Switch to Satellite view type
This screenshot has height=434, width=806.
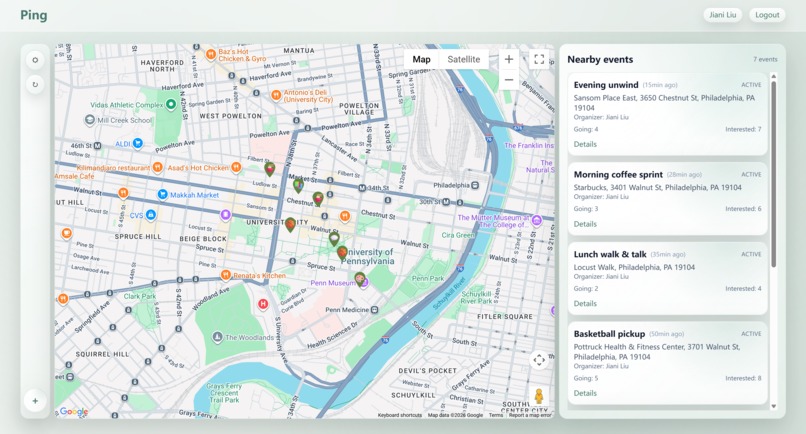pos(464,59)
